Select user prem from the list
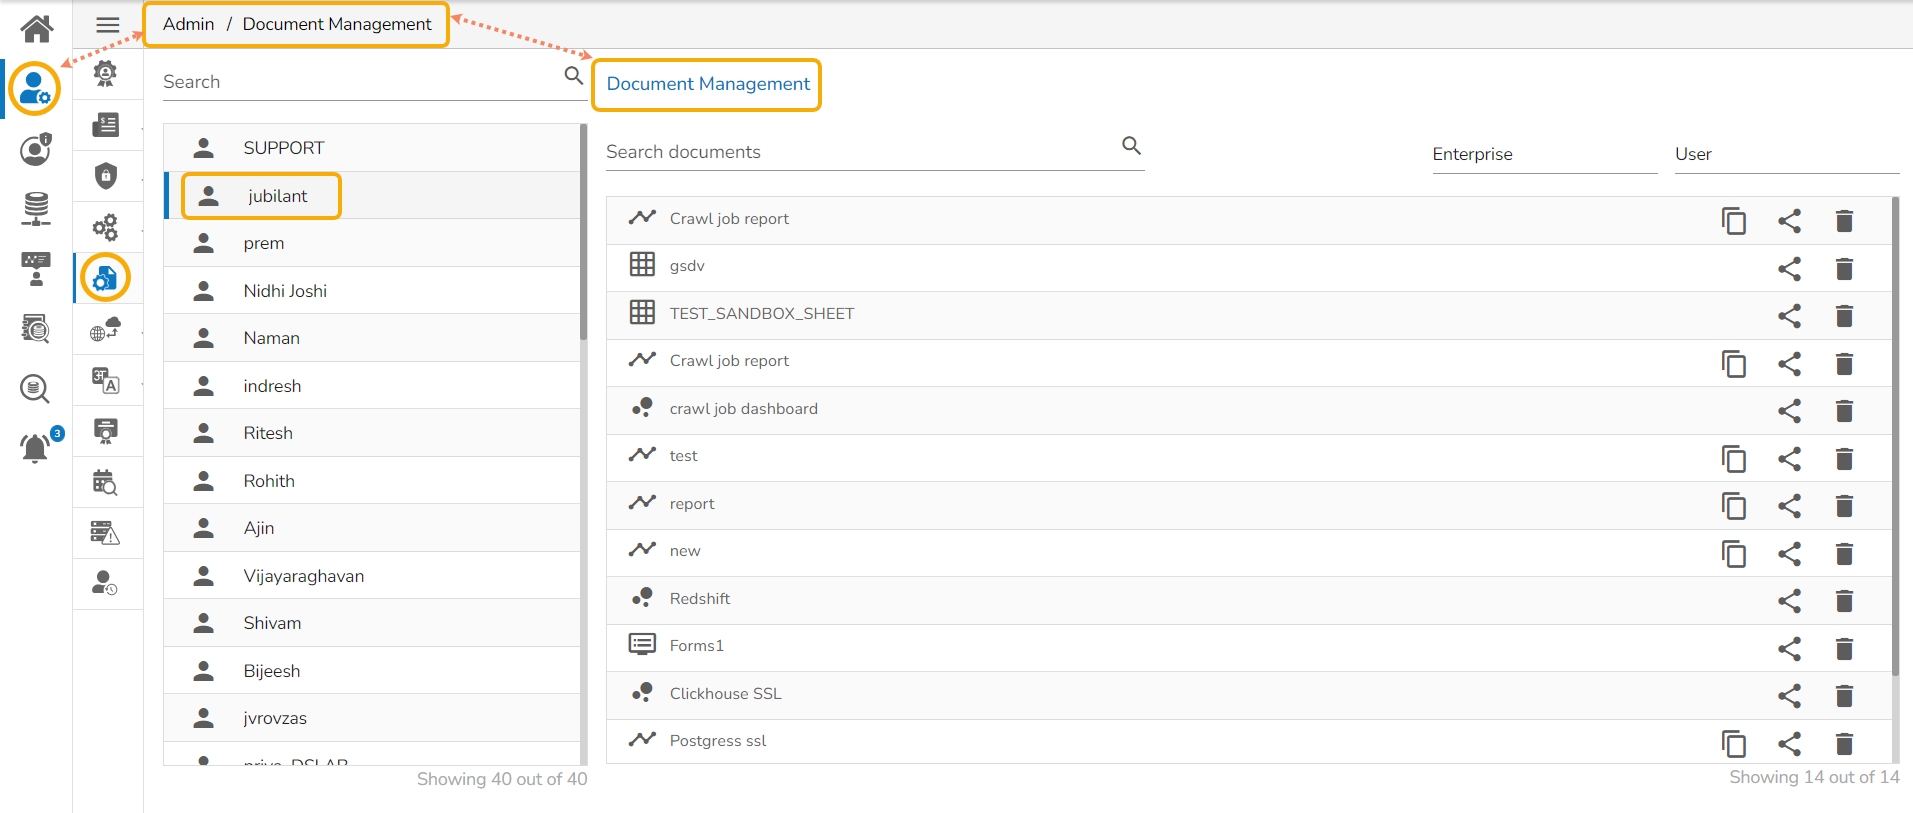 click(264, 243)
